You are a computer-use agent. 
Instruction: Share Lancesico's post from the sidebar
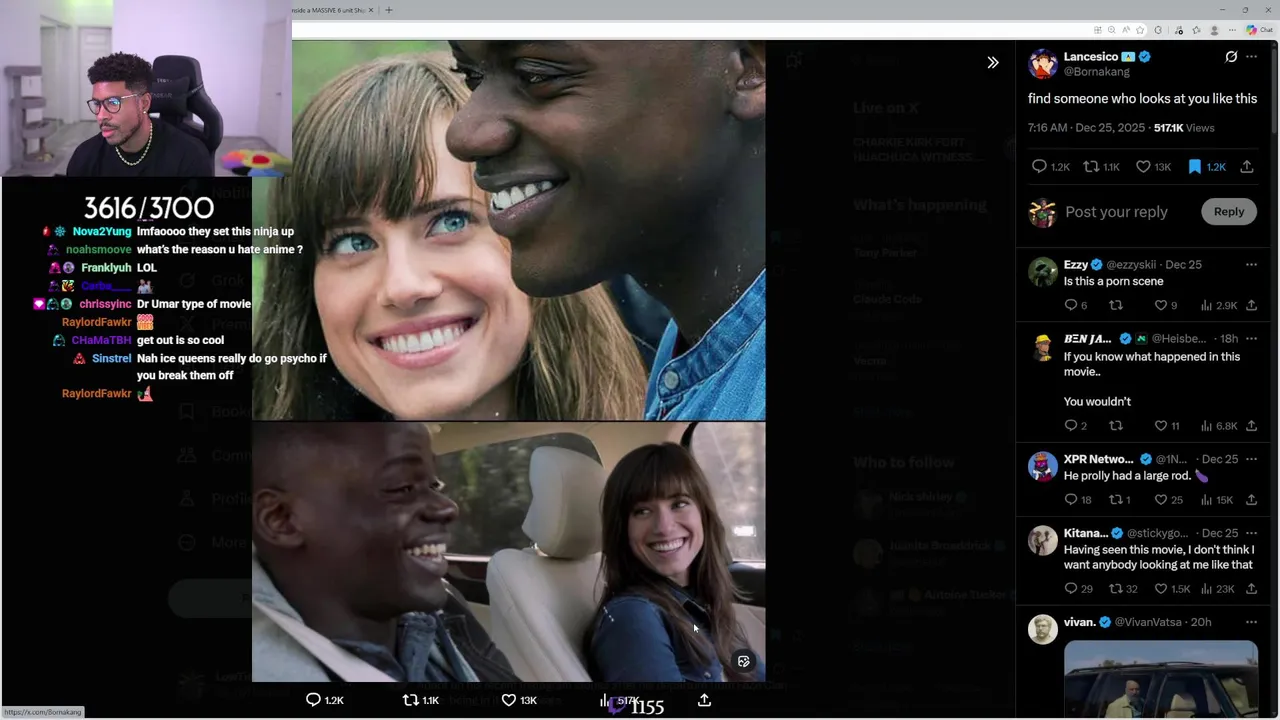[1247, 167]
